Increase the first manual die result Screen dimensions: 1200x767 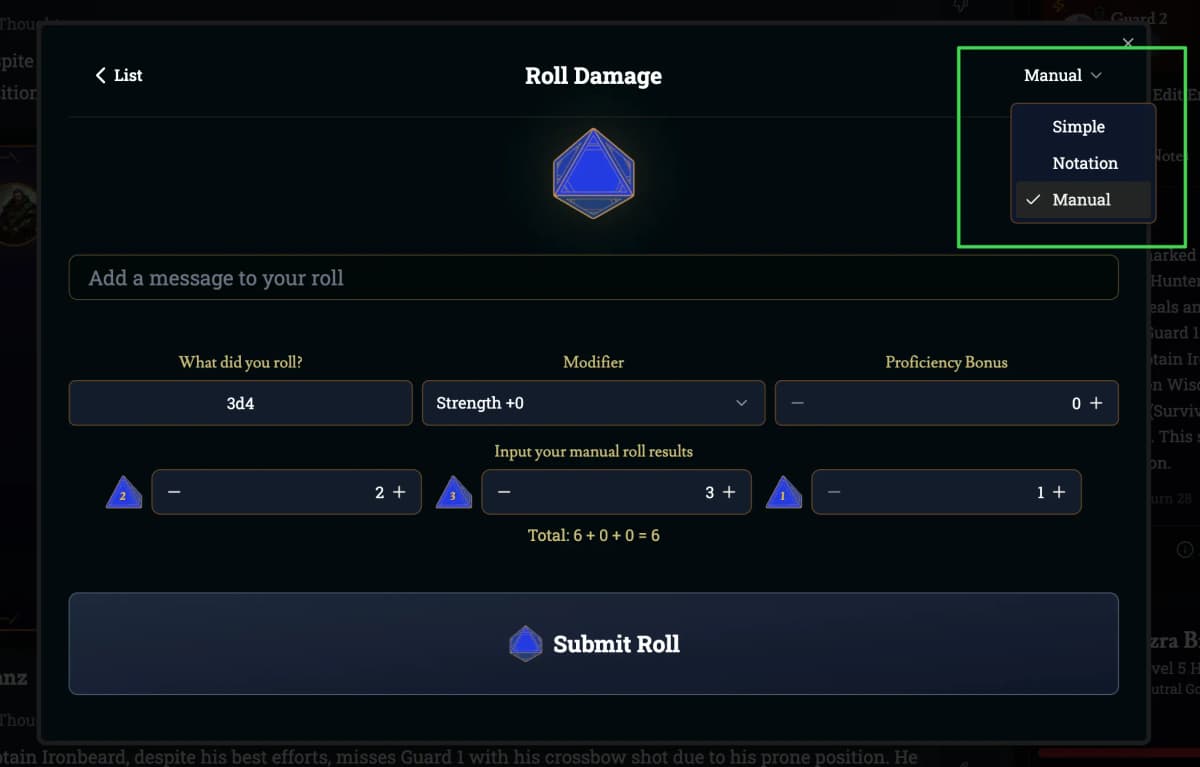pos(399,492)
